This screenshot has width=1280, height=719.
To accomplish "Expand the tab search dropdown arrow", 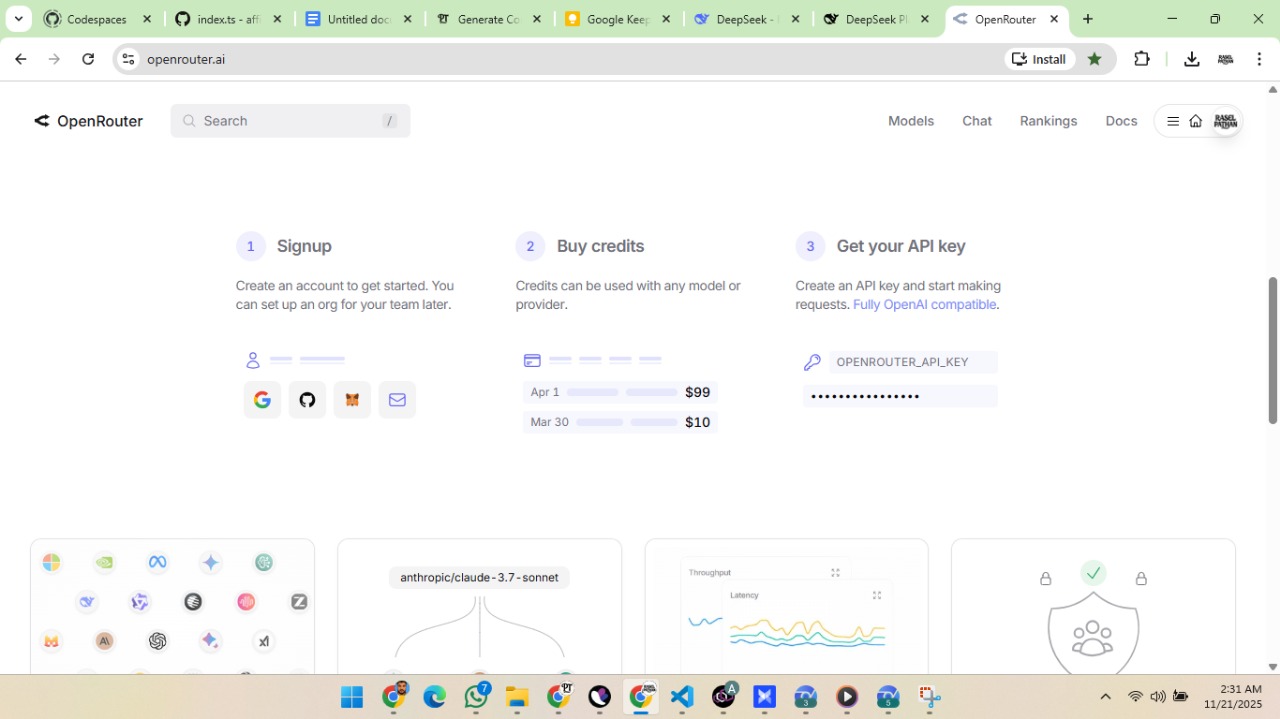I will coord(18,19).
